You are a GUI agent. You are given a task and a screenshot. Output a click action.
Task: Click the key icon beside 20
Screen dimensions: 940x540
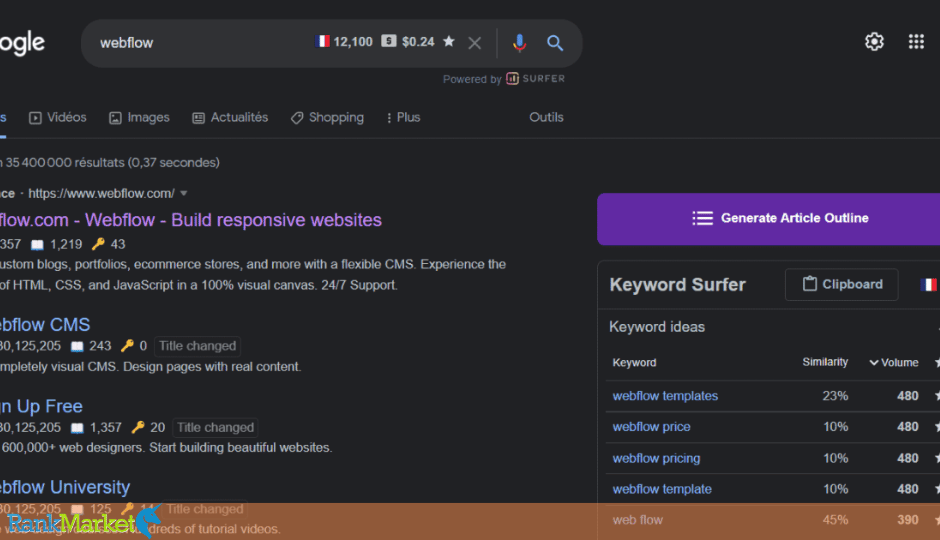pos(138,427)
